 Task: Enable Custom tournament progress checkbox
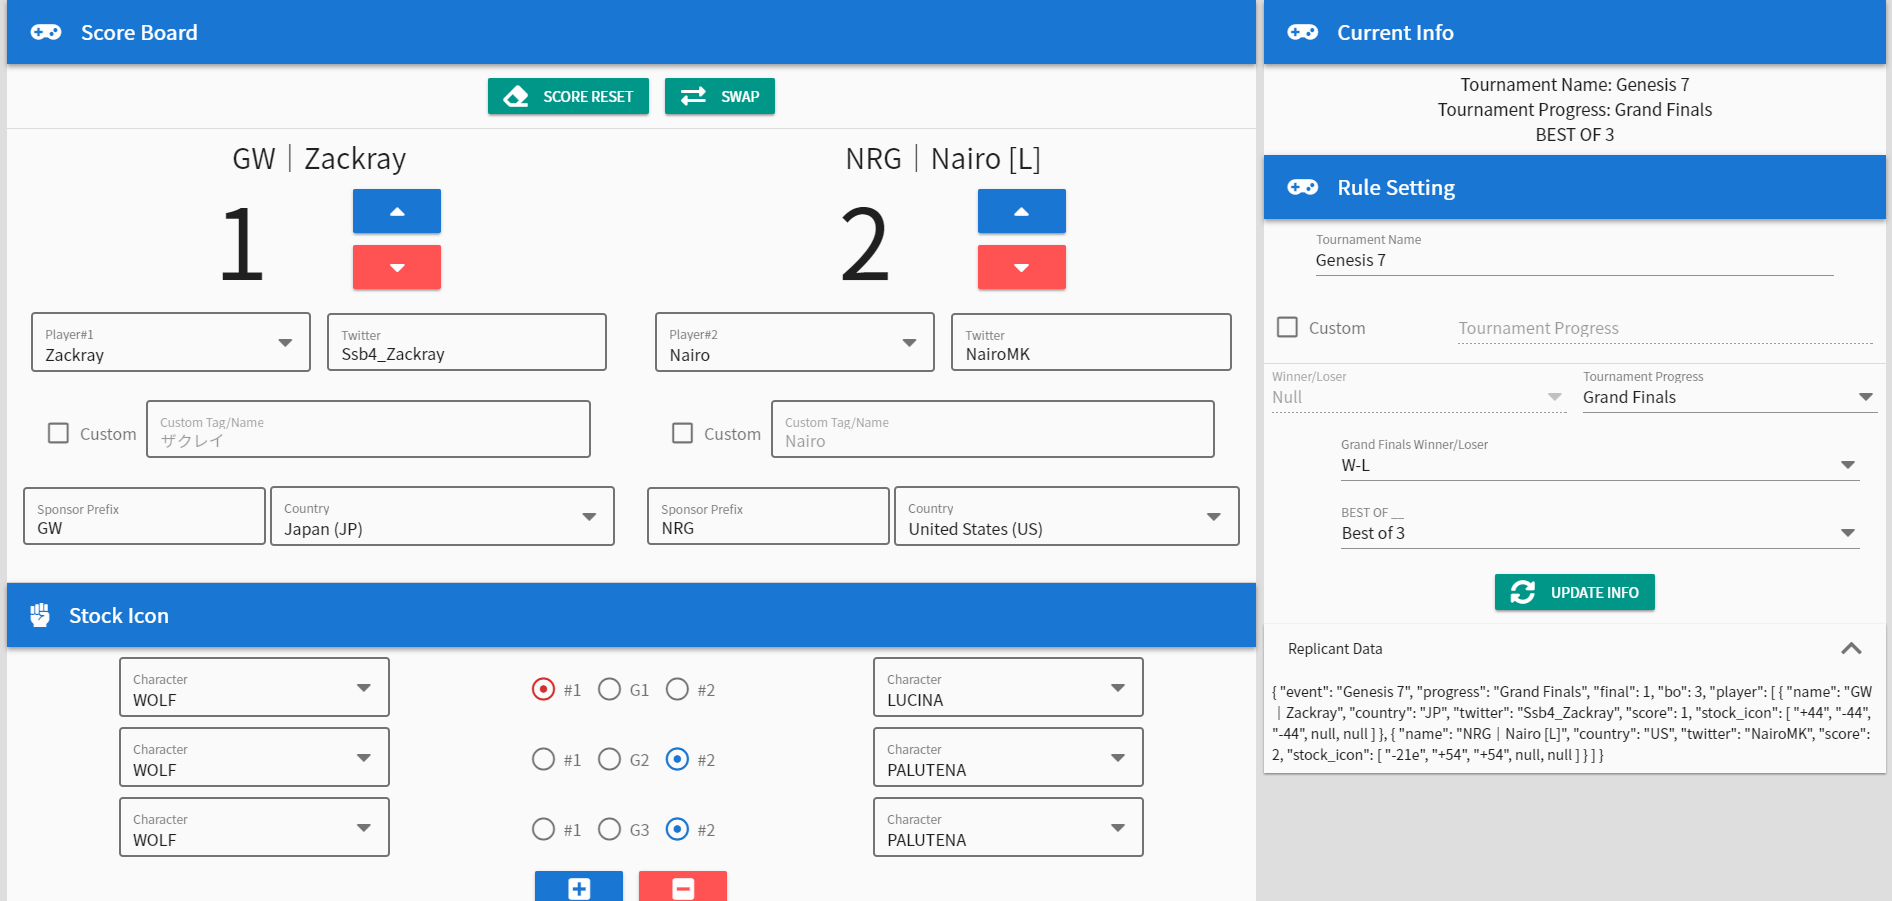click(x=1288, y=327)
